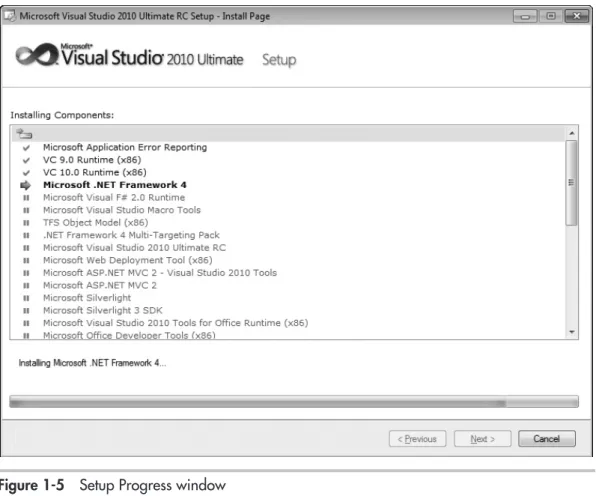Image resolution: width=596 pixels, height=496 pixels.
Task: Click pending icon beside Tools for Office Runtime (x86)
Action: [x=26, y=323]
